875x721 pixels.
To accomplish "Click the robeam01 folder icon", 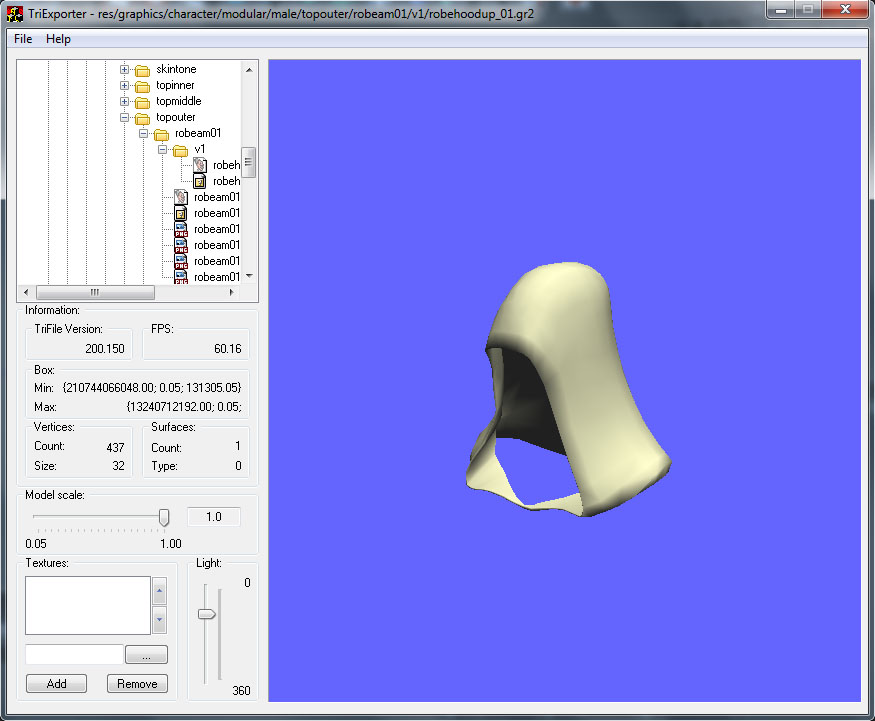I will (x=161, y=134).
